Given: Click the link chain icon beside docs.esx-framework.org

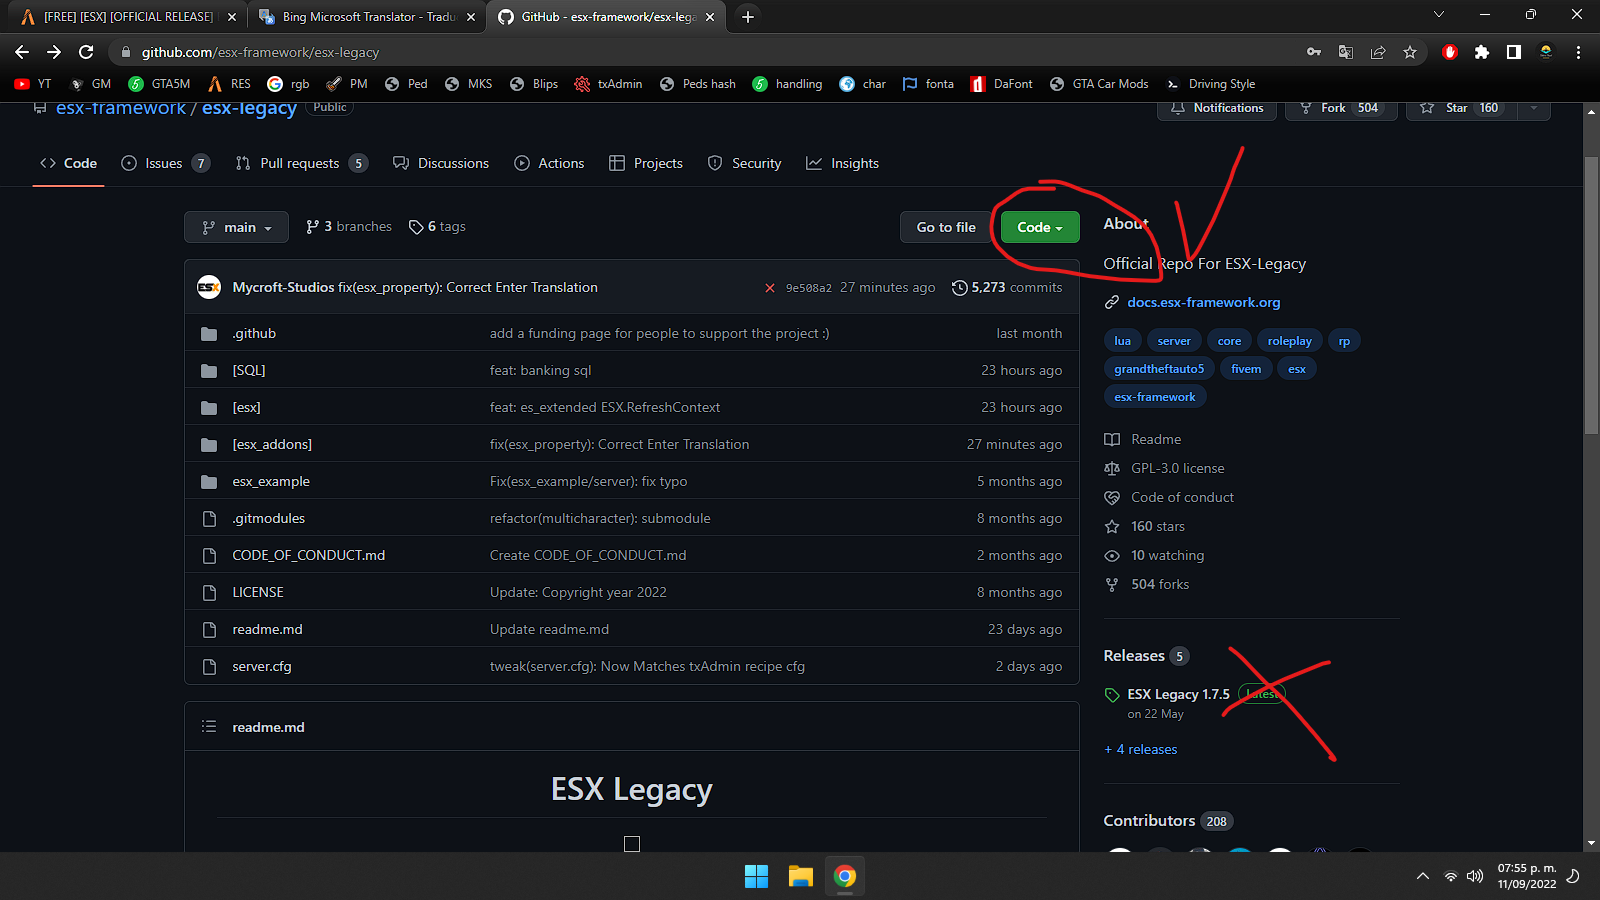Looking at the screenshot, I should click(x=1111, y=302).
